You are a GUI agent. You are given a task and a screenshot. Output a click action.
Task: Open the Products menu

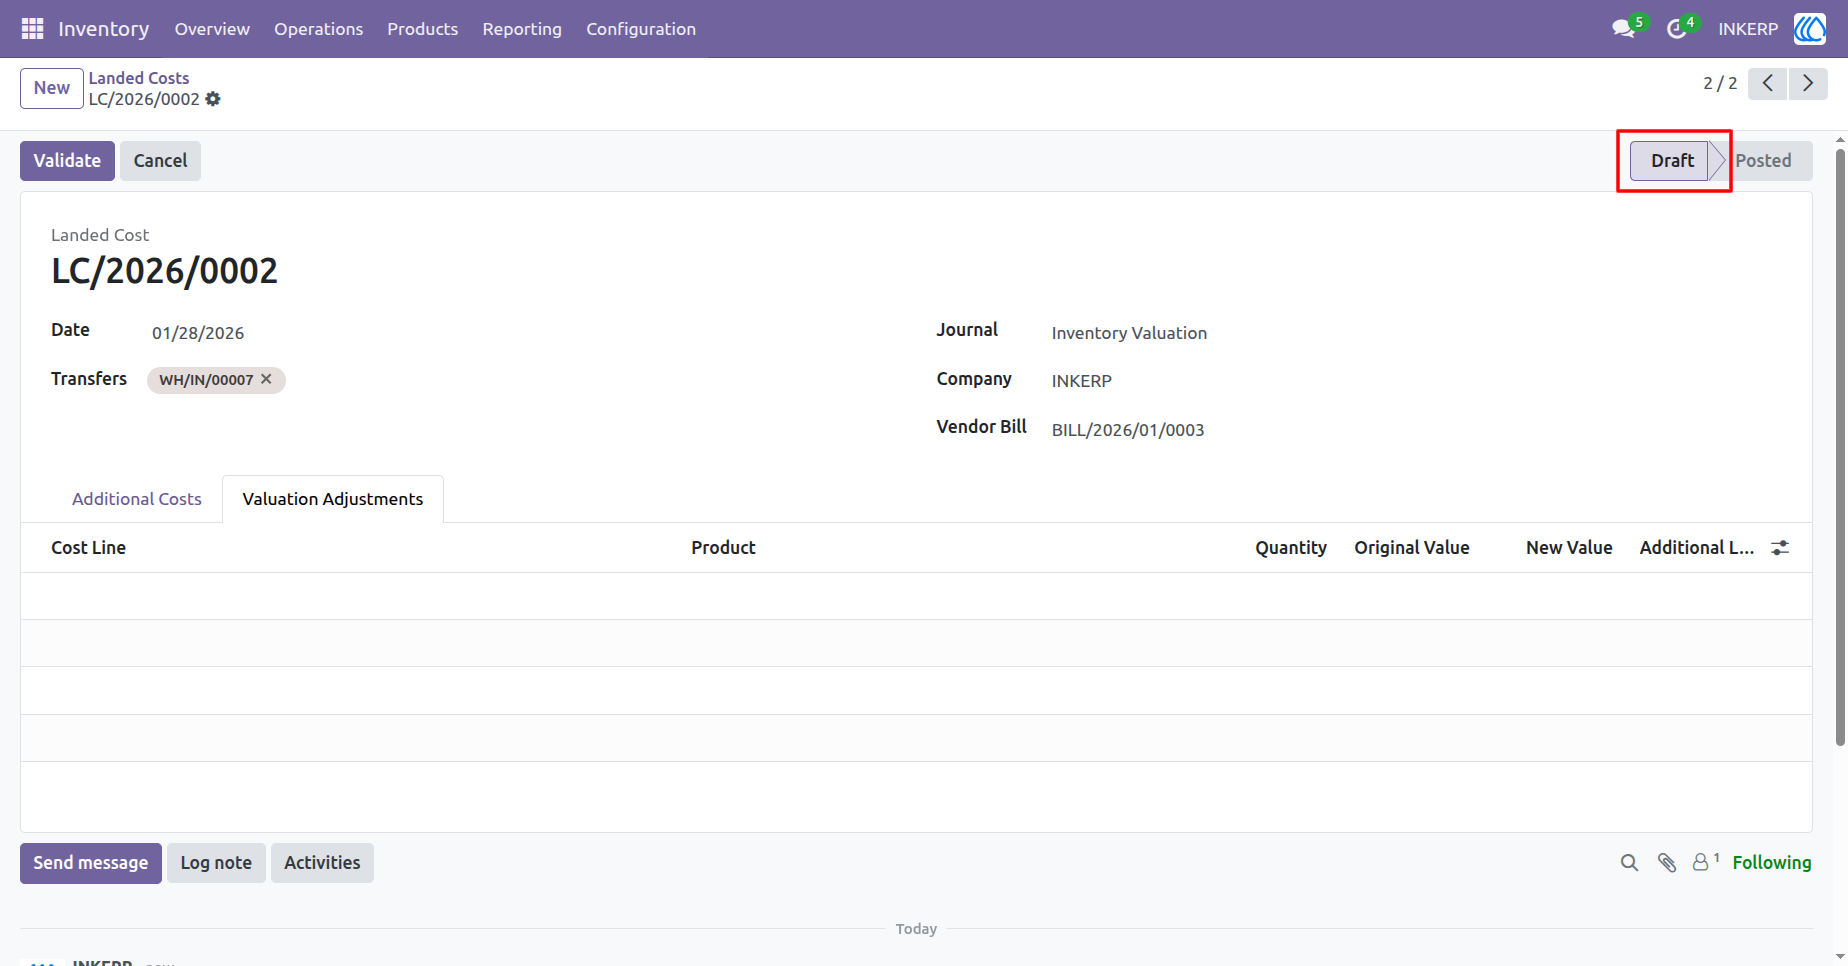click(422, 29)
